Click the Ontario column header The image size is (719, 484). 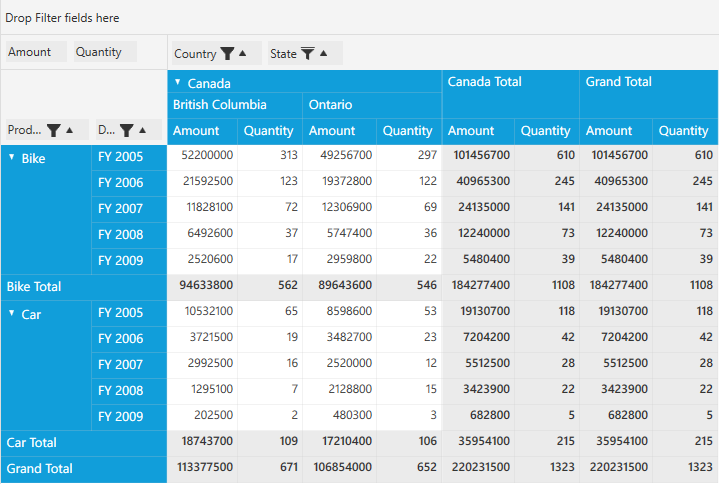tap(330, 105)
